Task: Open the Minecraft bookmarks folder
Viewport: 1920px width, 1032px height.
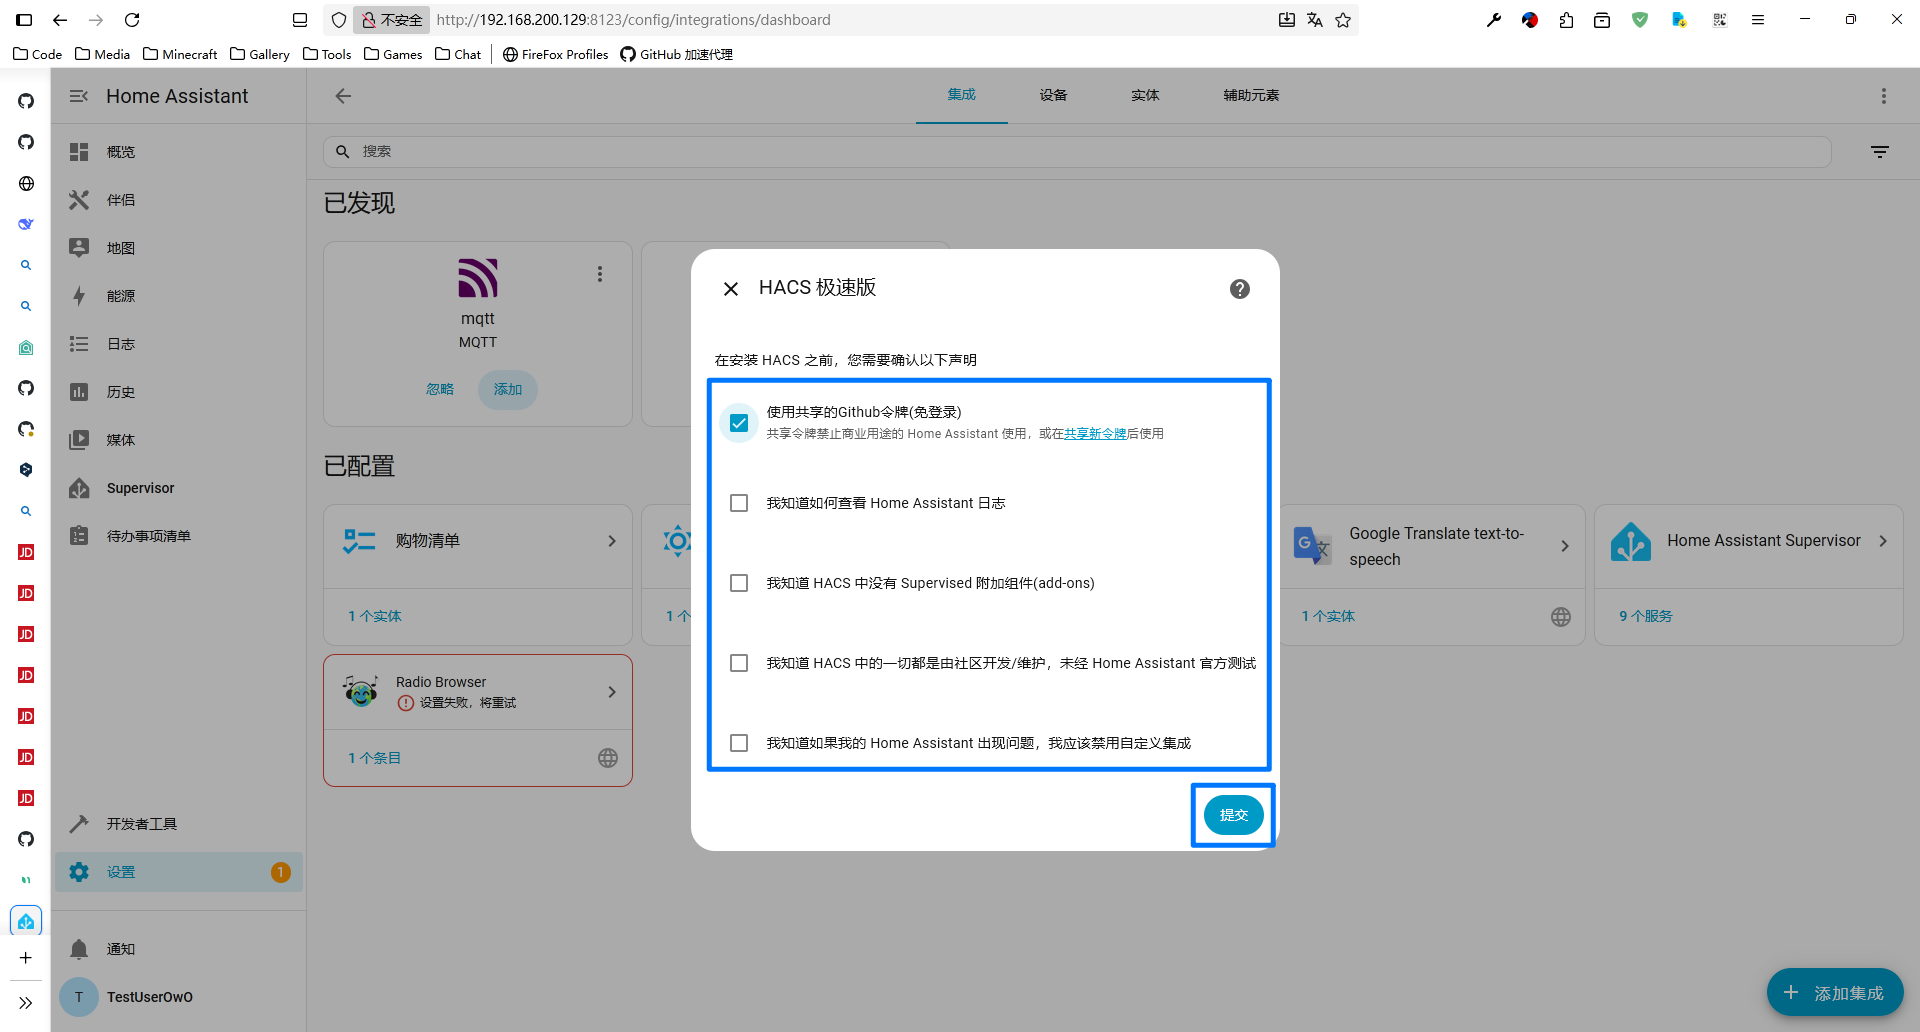Action: point(180,54)
